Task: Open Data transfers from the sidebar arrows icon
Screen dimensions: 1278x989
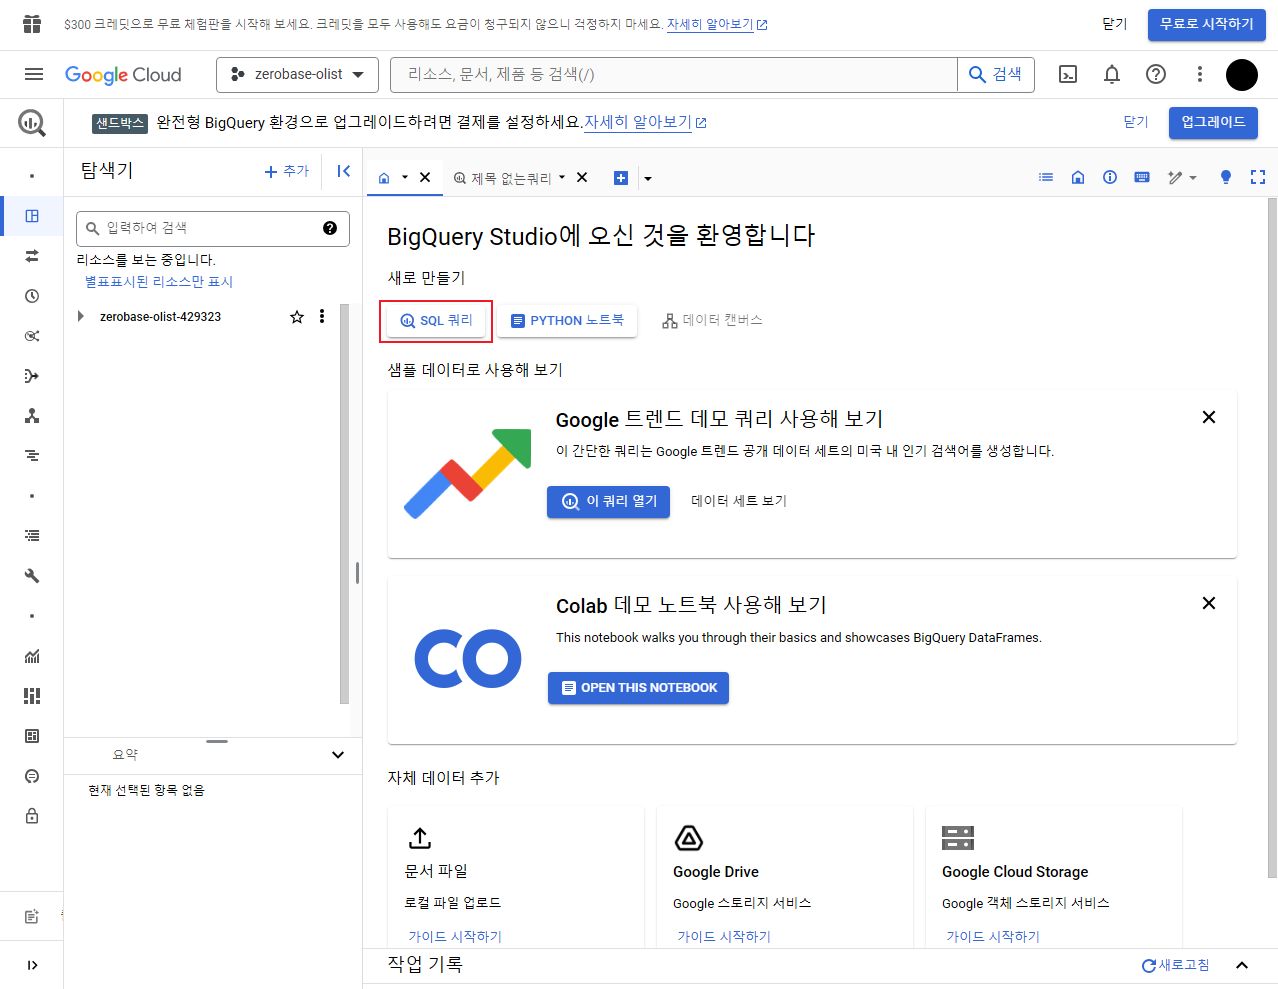Action: click(x=32, y=256)
